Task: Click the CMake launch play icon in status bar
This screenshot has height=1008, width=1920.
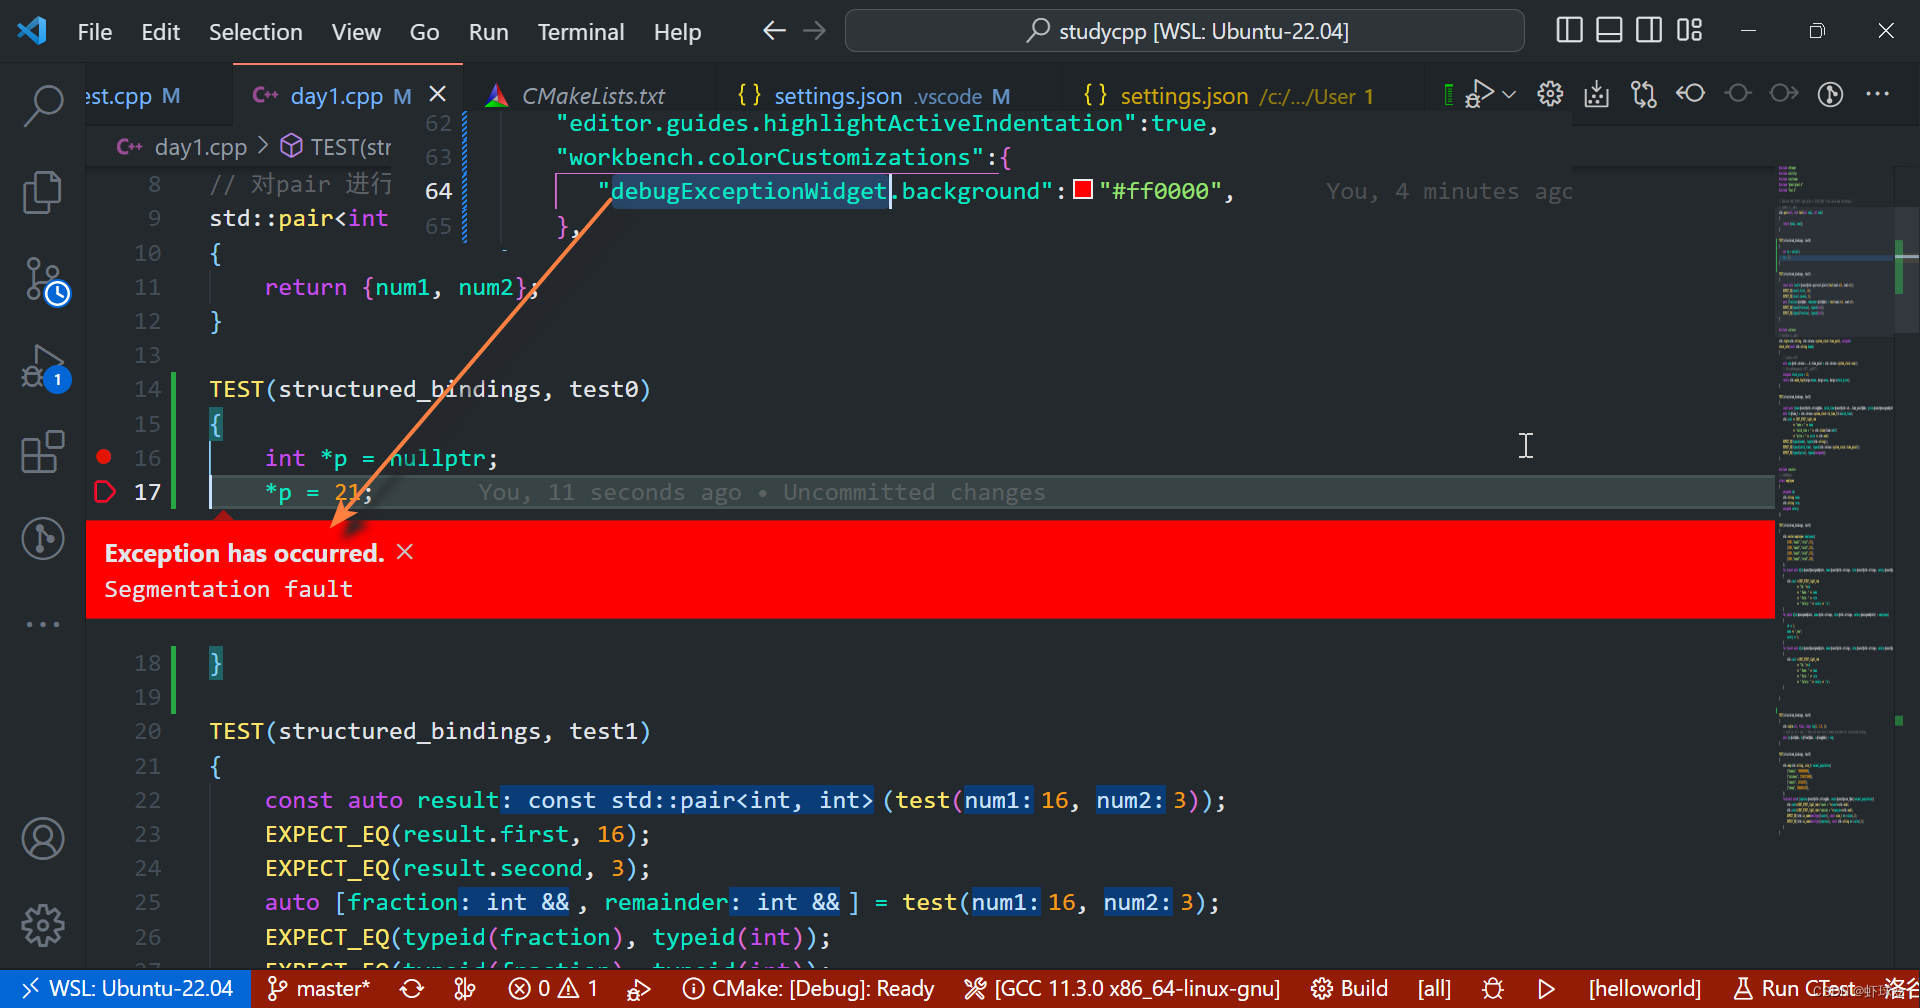Action: 1546,989
